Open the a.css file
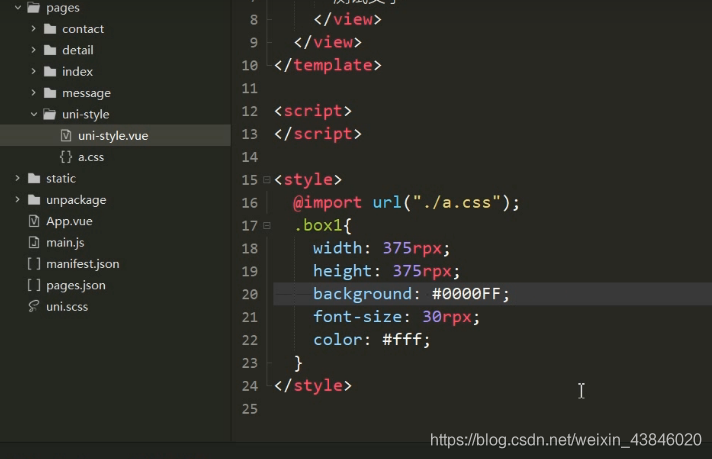This screenshot has height=459, width=712. 91,157
